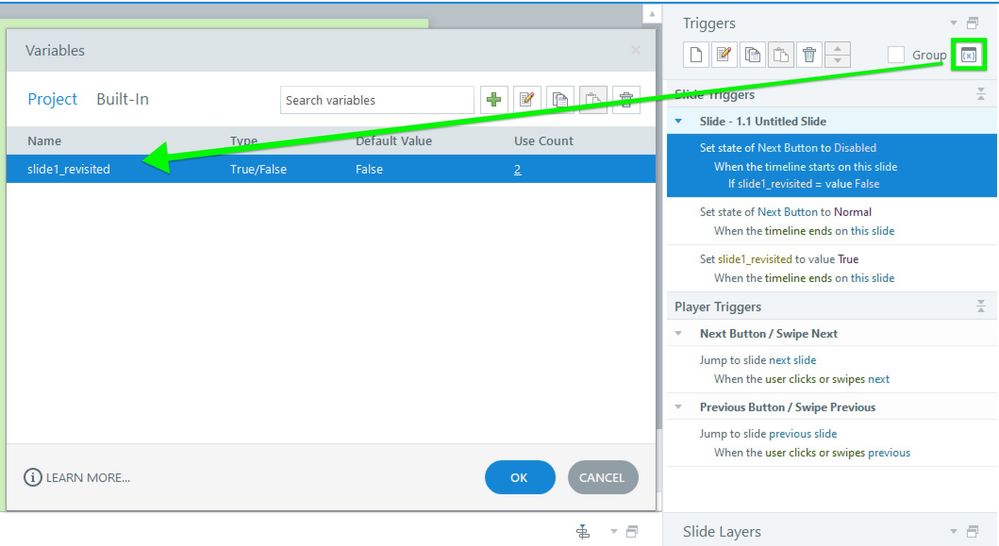Click slide1_revisited link in Set trigger

point(755,259)
